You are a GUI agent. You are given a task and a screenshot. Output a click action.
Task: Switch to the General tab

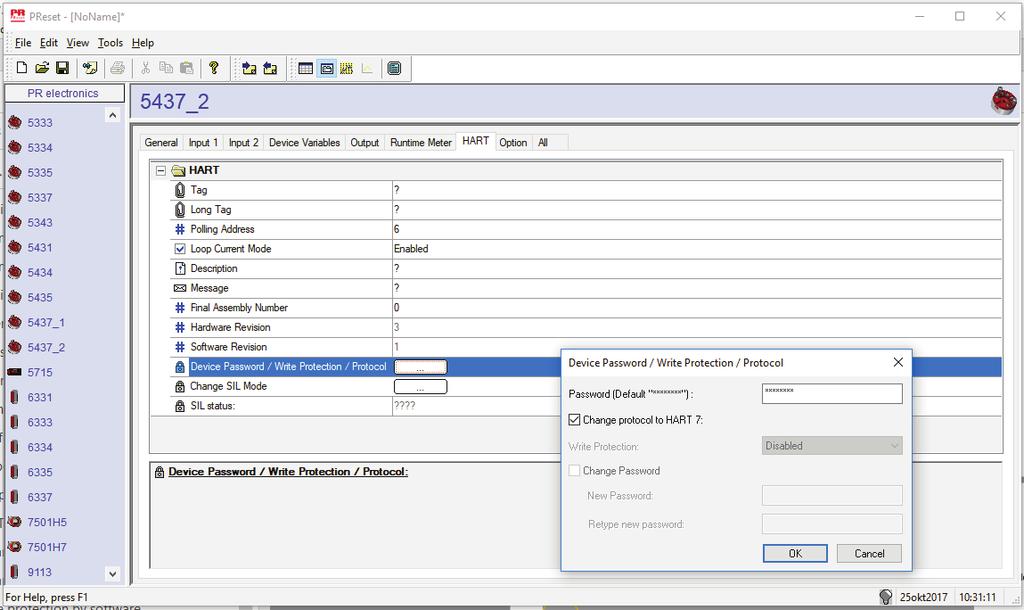[161, 142]
